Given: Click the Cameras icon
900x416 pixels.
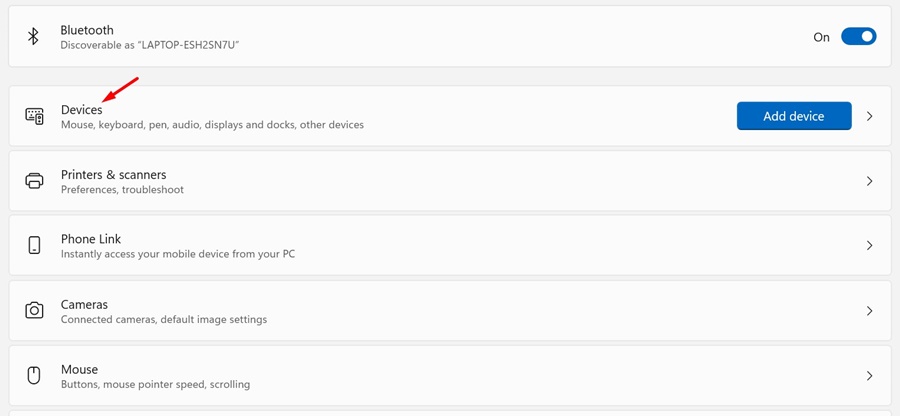Looking at the screenshot, I should (x=34, y=311).
